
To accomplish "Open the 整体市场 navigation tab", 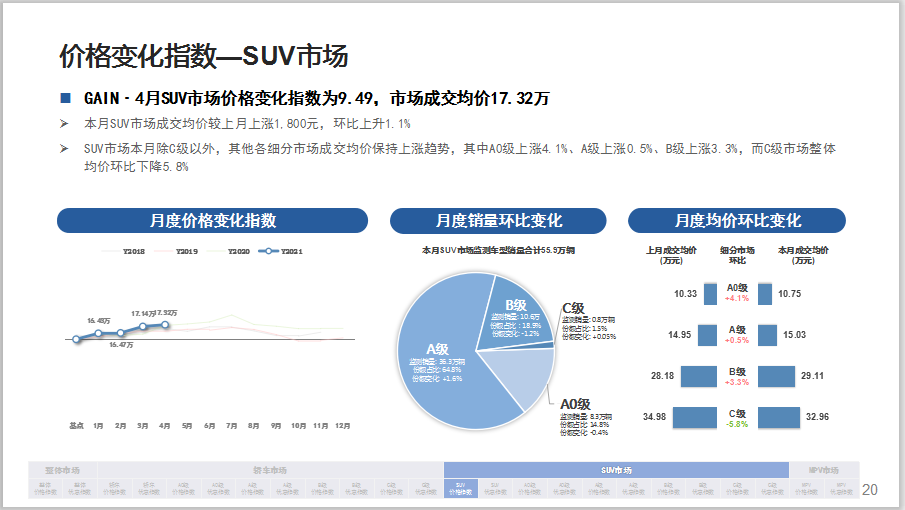I will (x=63, y=470).
